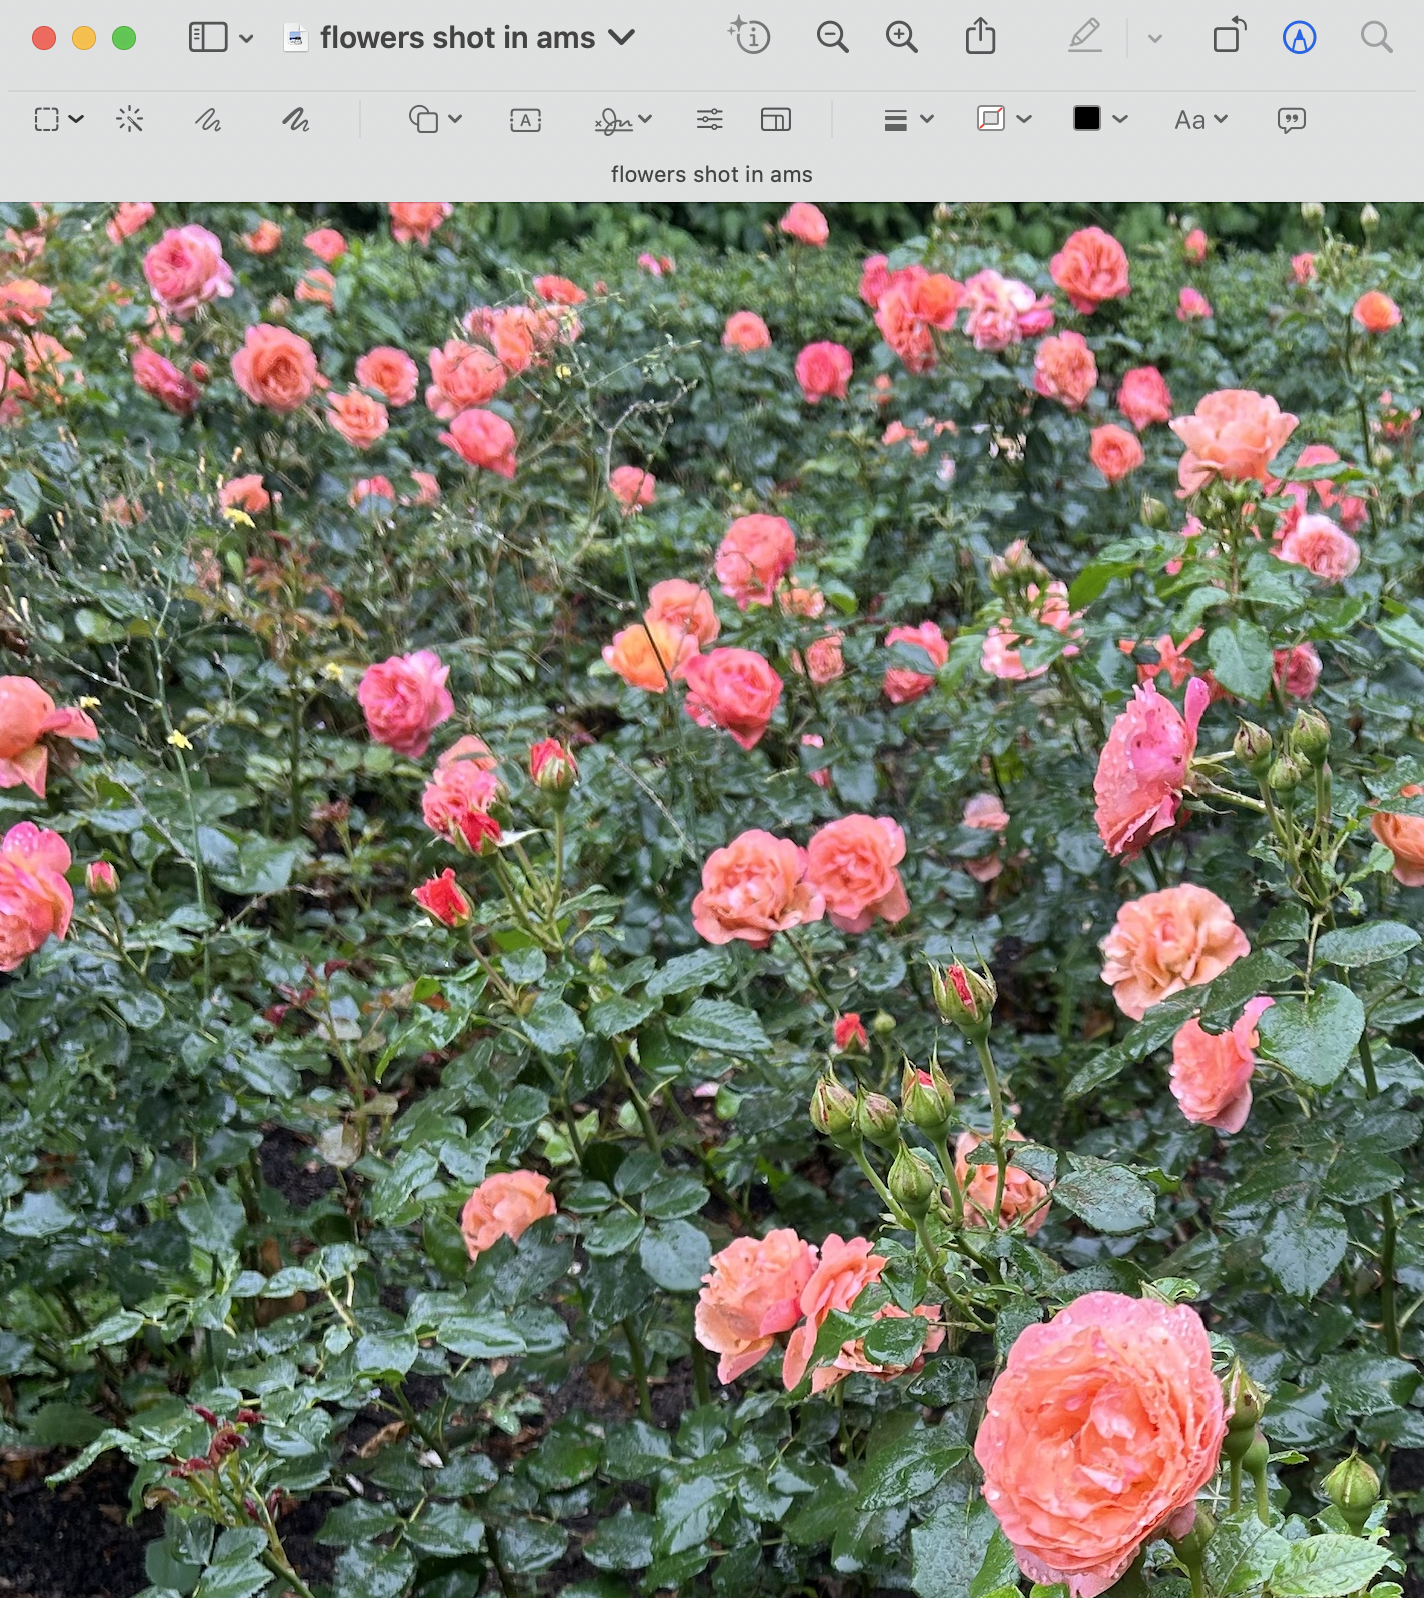Screen dimensions: 1424x1598
Task: Maximize the window with the green button
Action: click(x=124, y=38)
